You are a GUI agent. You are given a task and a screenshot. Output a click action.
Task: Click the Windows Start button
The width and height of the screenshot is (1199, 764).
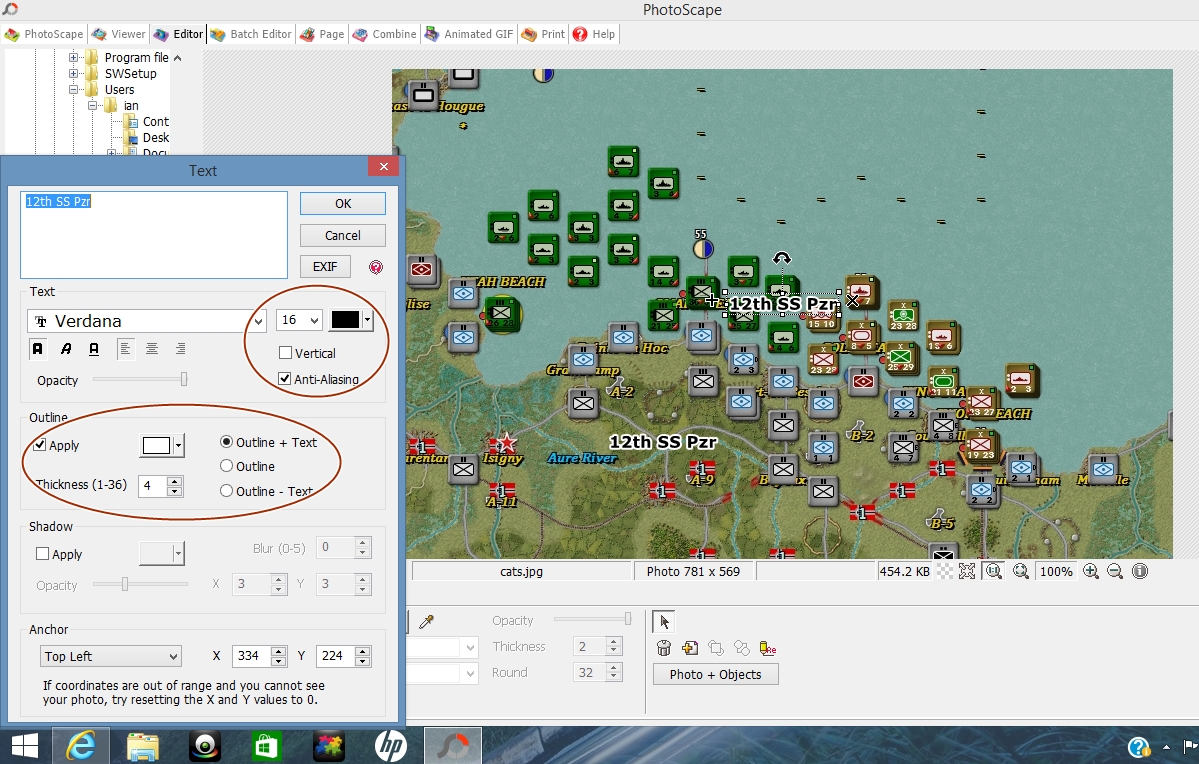tap(24, 746)
